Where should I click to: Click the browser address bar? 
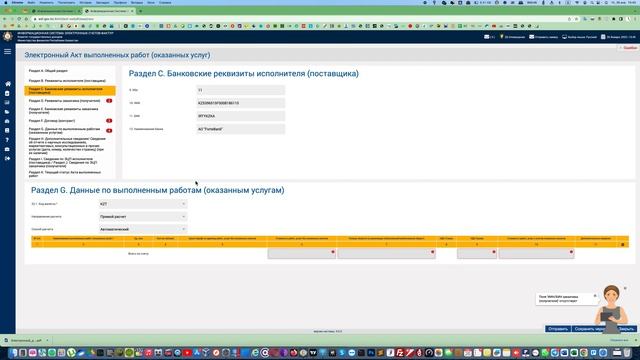302,19
